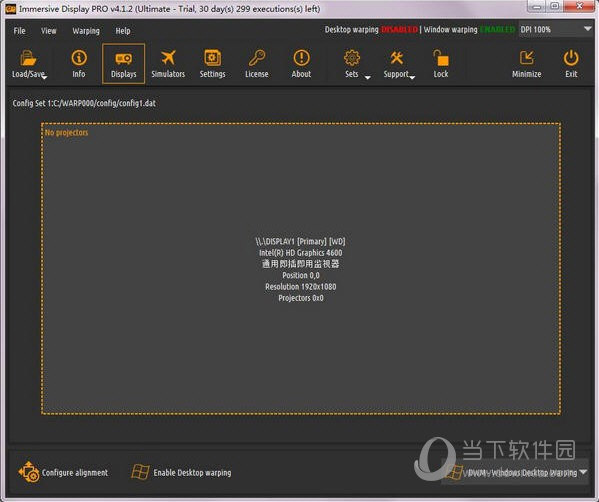Click the Enable Desktop warping windows icon
This screenshot has height=502, width=599.
[140, 472]
